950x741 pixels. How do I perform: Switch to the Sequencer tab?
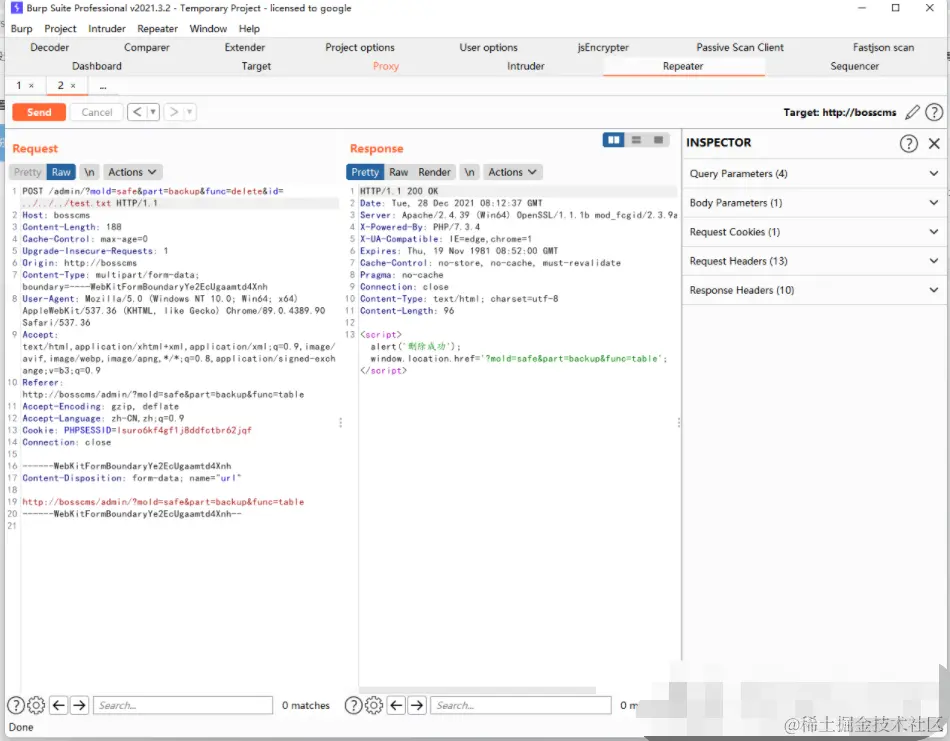pos(854,66)
